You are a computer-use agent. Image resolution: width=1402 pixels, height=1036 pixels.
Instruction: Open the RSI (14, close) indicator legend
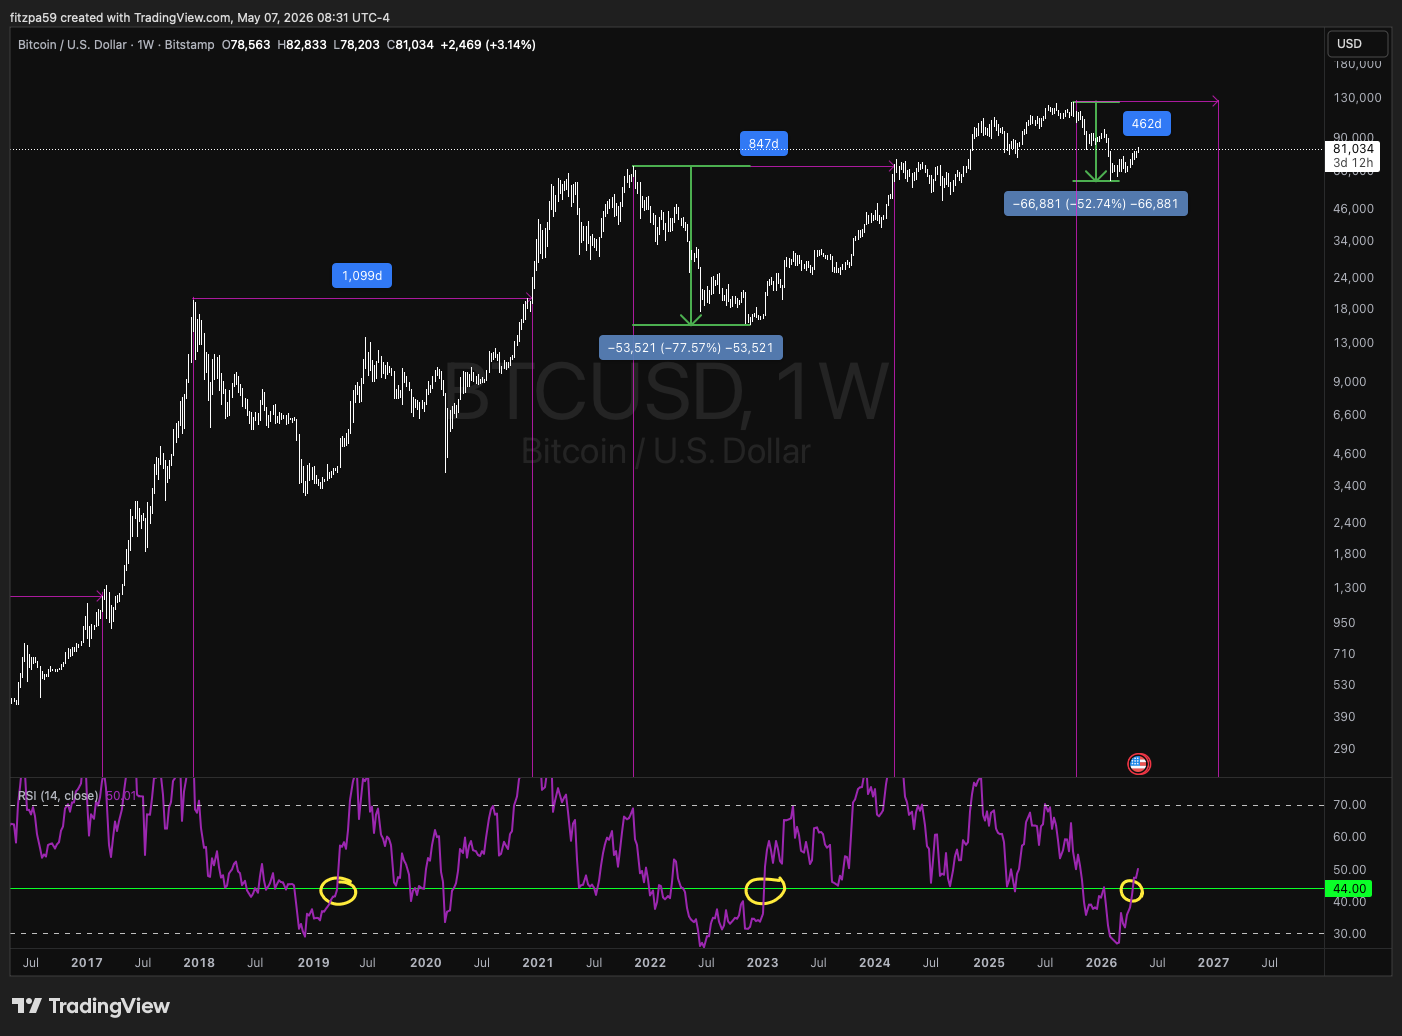pyautogui.click(x=58, y=796)
